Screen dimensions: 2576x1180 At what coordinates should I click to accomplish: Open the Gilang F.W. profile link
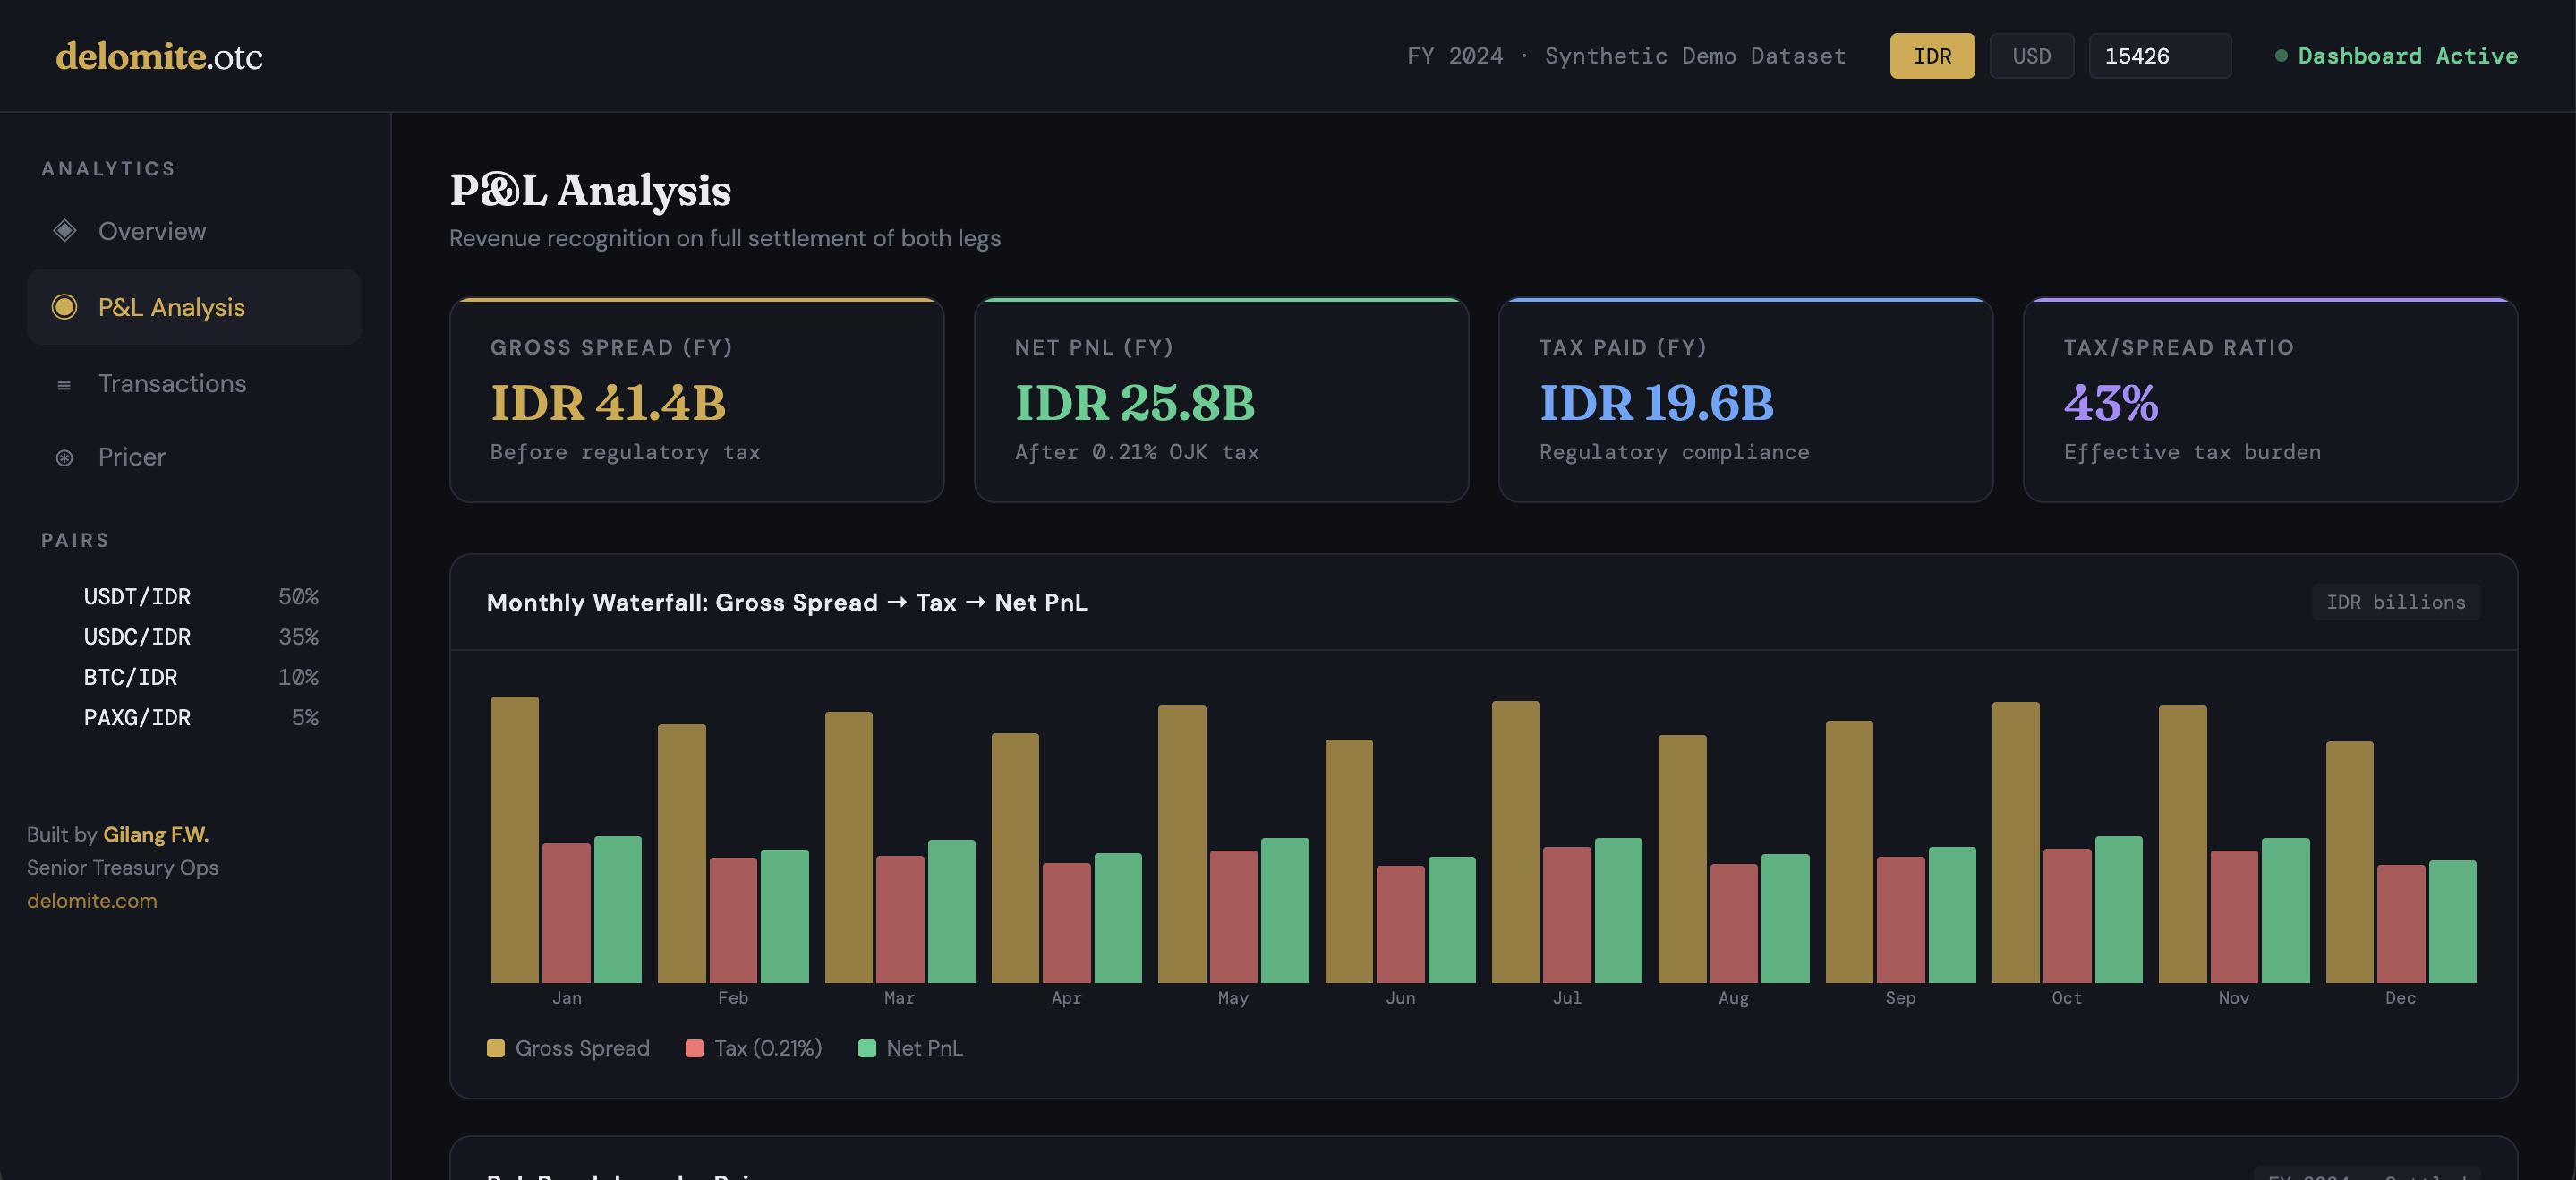pyautogui.click(x=156, y=833)
